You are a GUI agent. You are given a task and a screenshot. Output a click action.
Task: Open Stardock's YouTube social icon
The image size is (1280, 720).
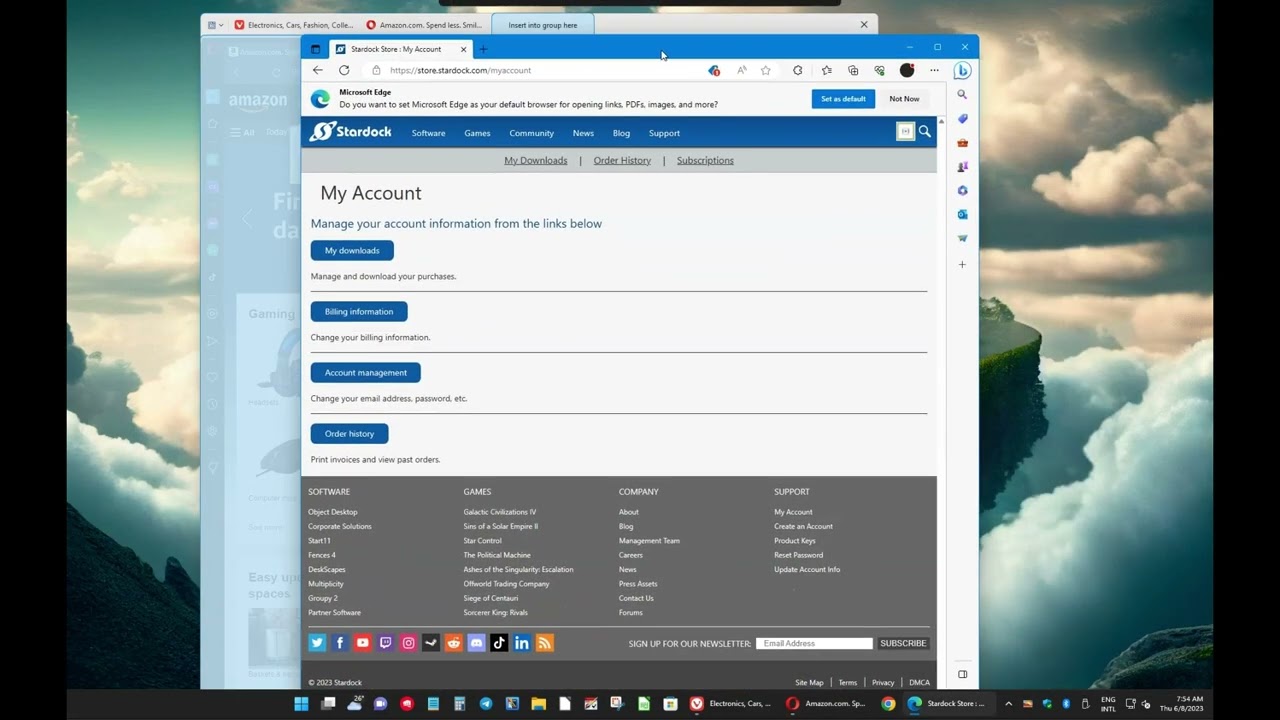[363, 643]
